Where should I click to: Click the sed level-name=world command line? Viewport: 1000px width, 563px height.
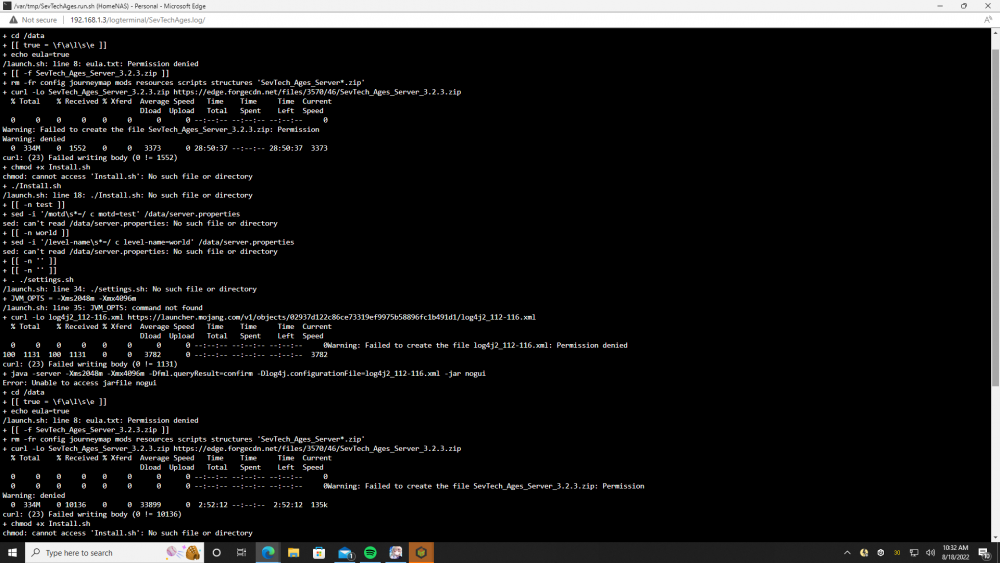click(x=148, y=242)
